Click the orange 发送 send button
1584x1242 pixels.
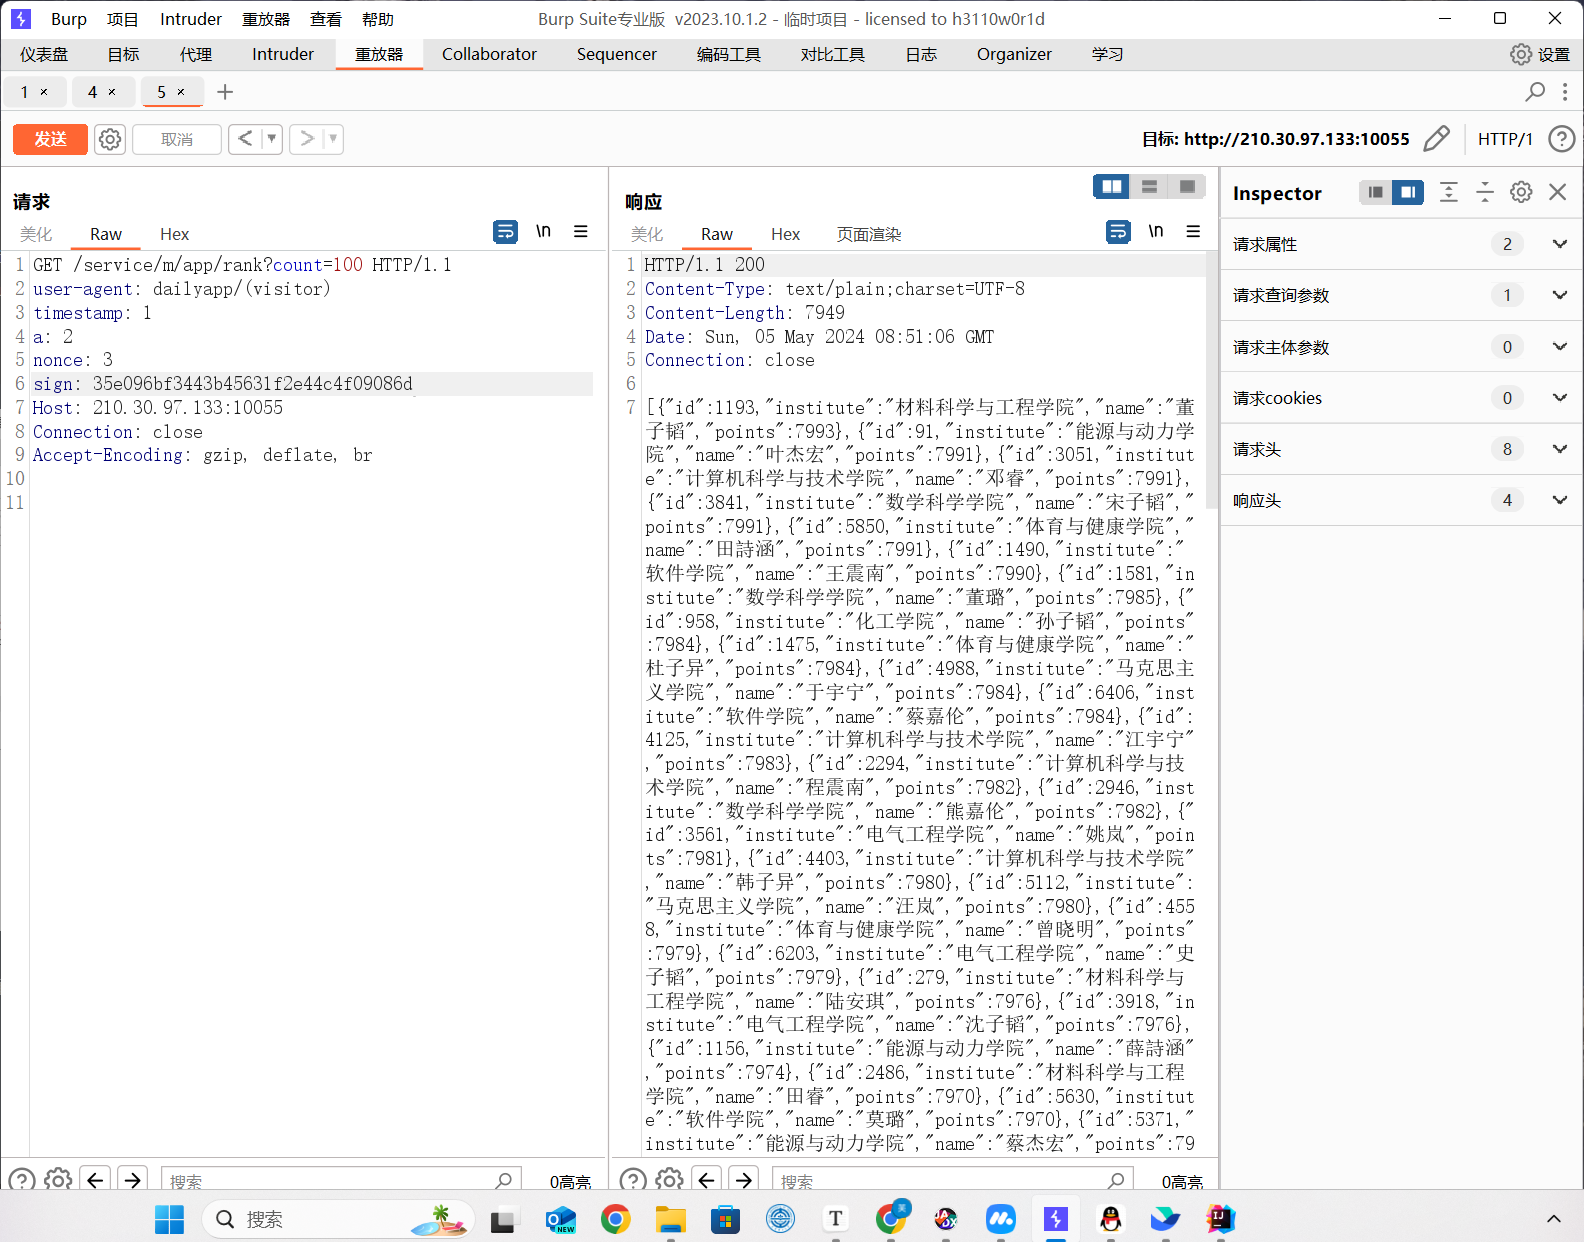(x=50, y=139)
